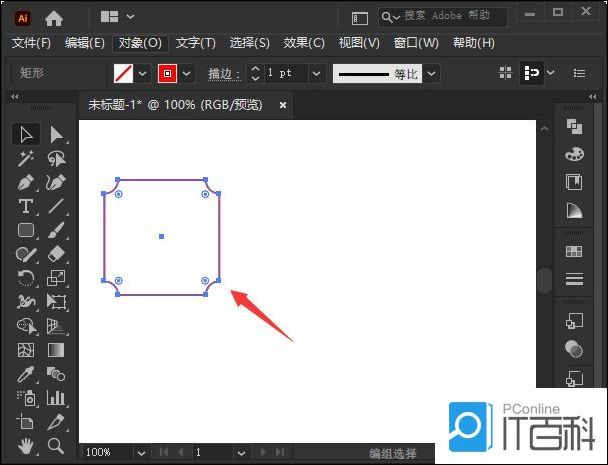This screenshot has height=465, width=608.
Task: Select the Rectangle tool
Action: point(26,230)
